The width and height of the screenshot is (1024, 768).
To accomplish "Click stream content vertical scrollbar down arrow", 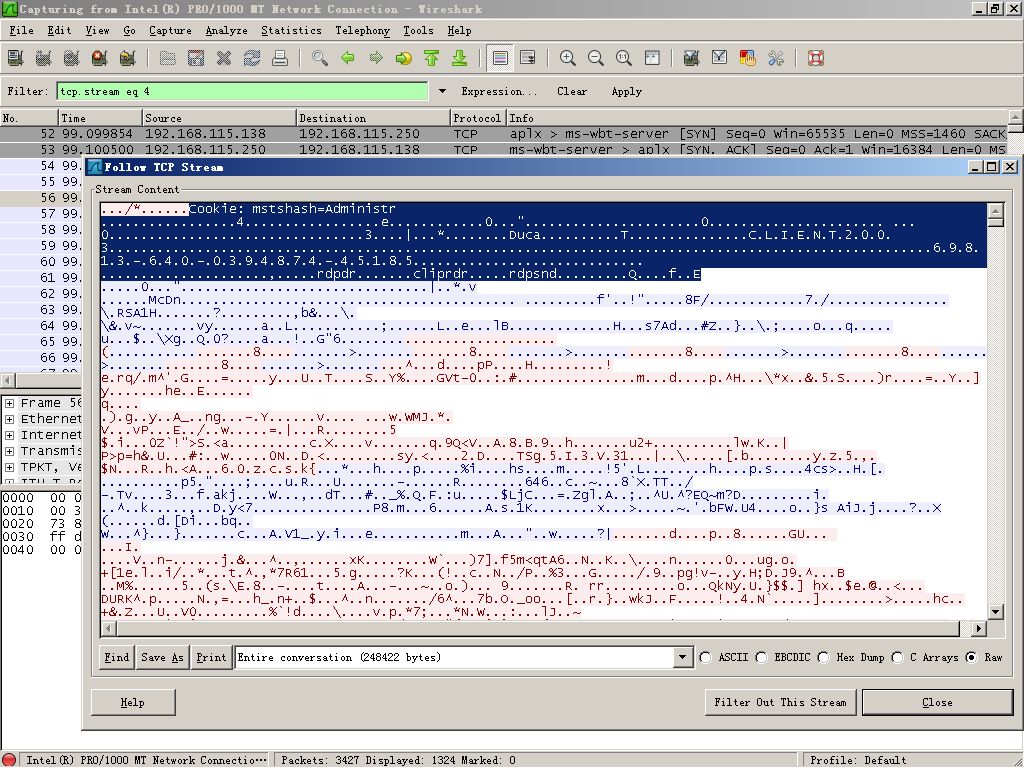I will (996, 611).
